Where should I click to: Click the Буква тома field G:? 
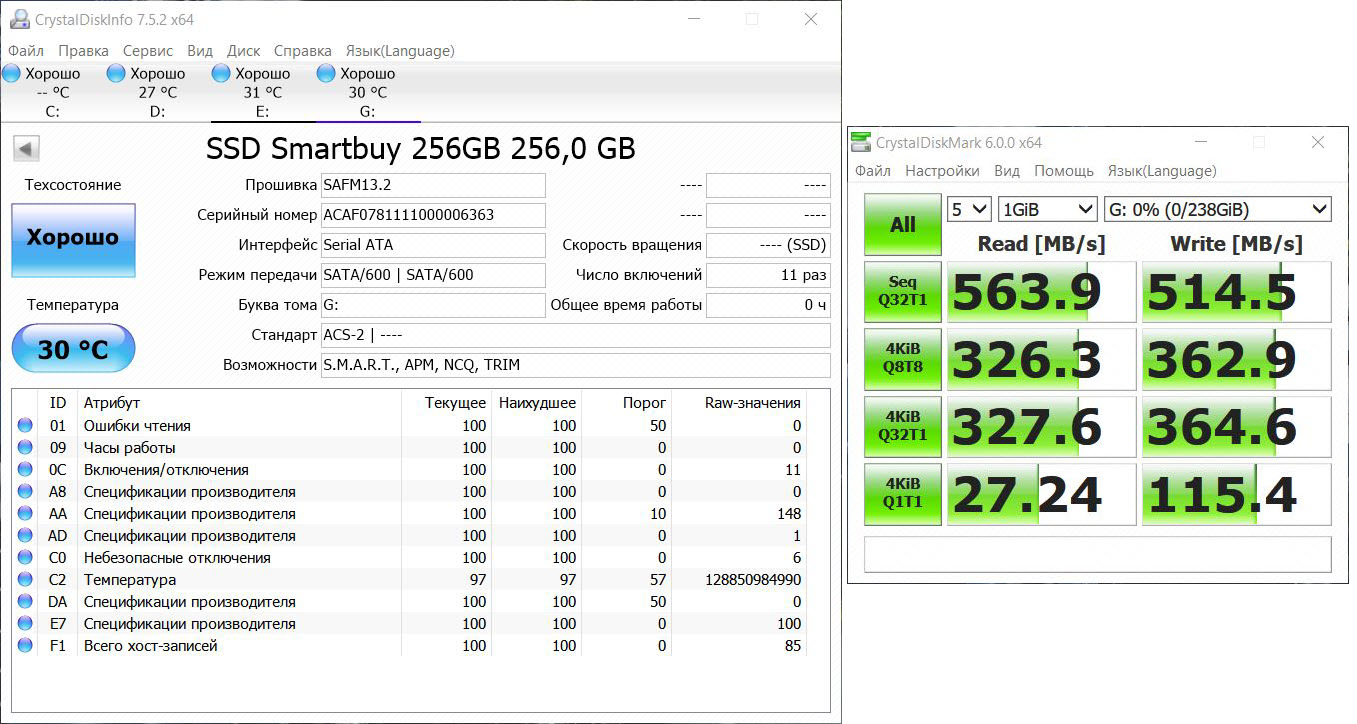433,305
